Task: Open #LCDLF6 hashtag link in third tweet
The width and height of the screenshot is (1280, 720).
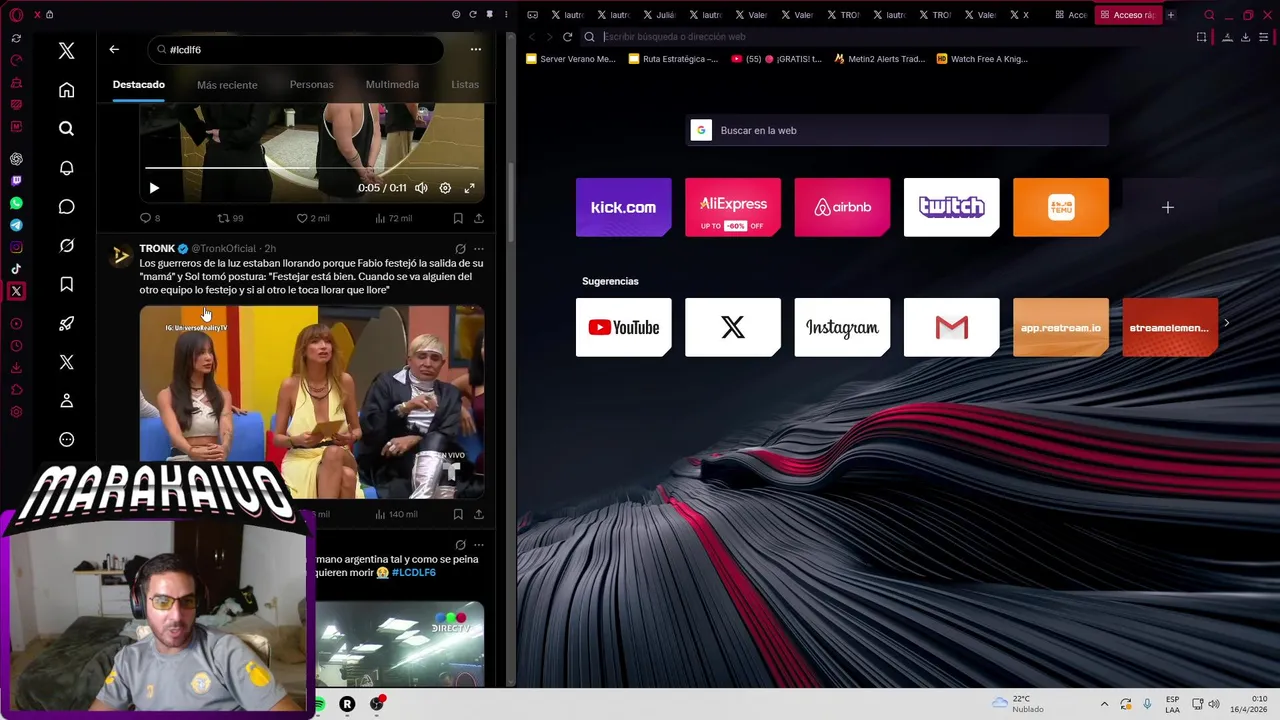Action: pyautogui.click(x=414, y=573)
